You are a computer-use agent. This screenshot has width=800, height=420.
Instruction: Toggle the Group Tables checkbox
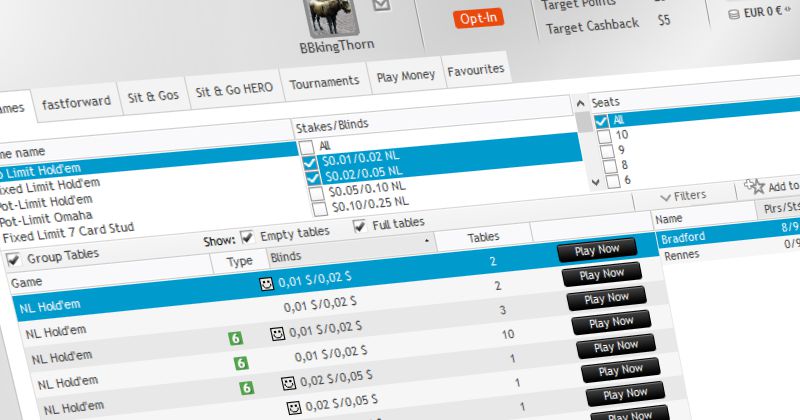13,259
